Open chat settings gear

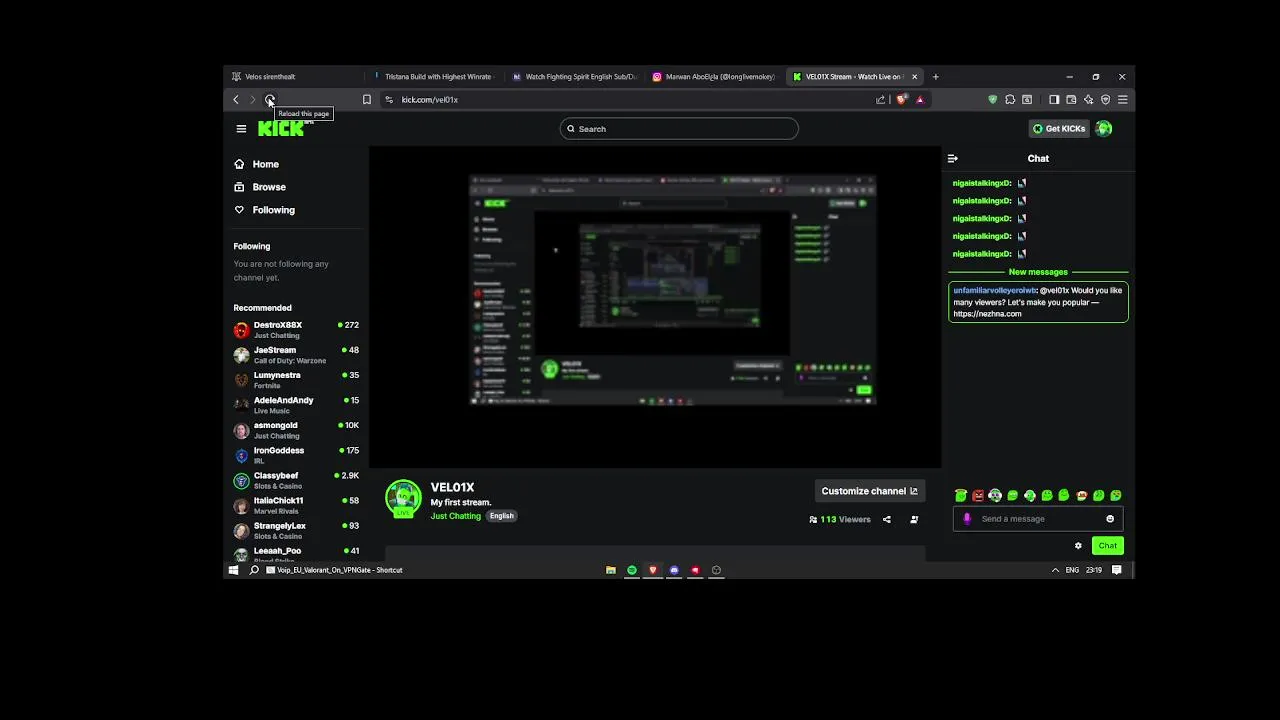click(x=1078, y=546)
